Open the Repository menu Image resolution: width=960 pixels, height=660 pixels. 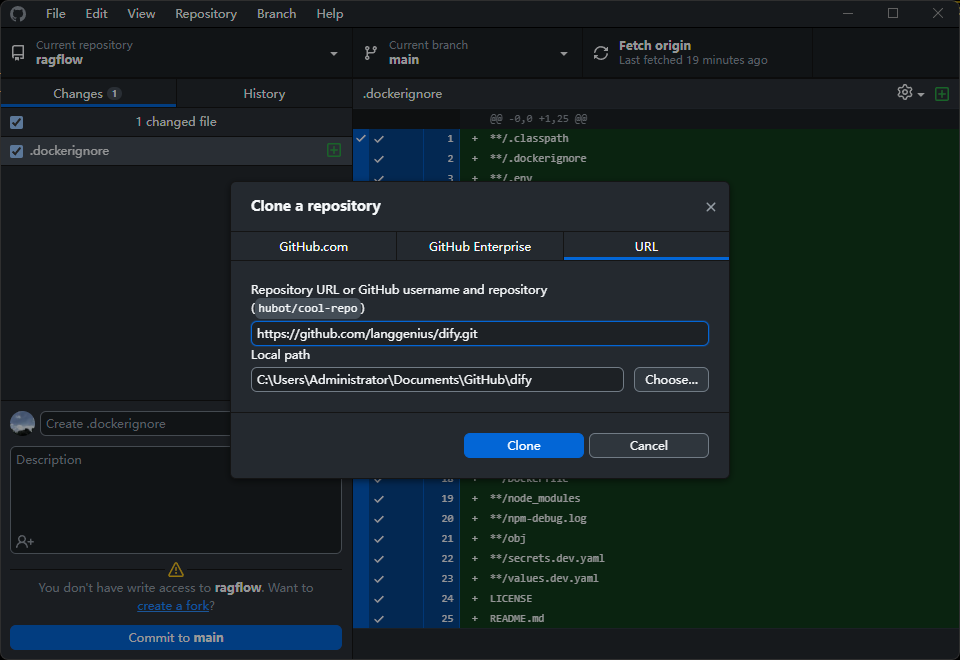point(206,13)
